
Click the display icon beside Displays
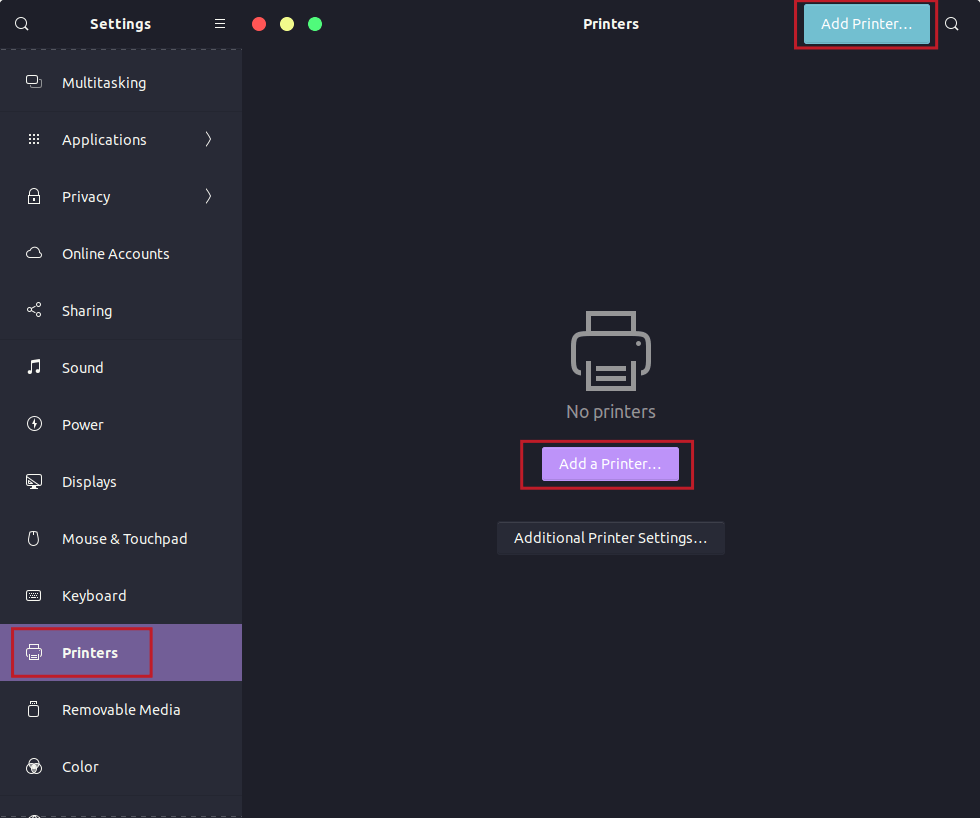point(33,481)
